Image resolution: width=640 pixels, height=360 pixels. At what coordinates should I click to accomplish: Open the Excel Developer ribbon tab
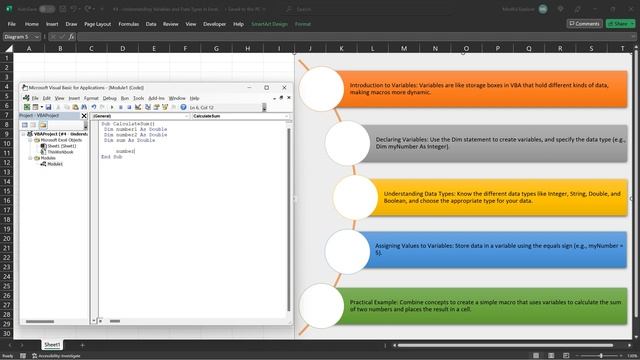[x=214, y=24]
